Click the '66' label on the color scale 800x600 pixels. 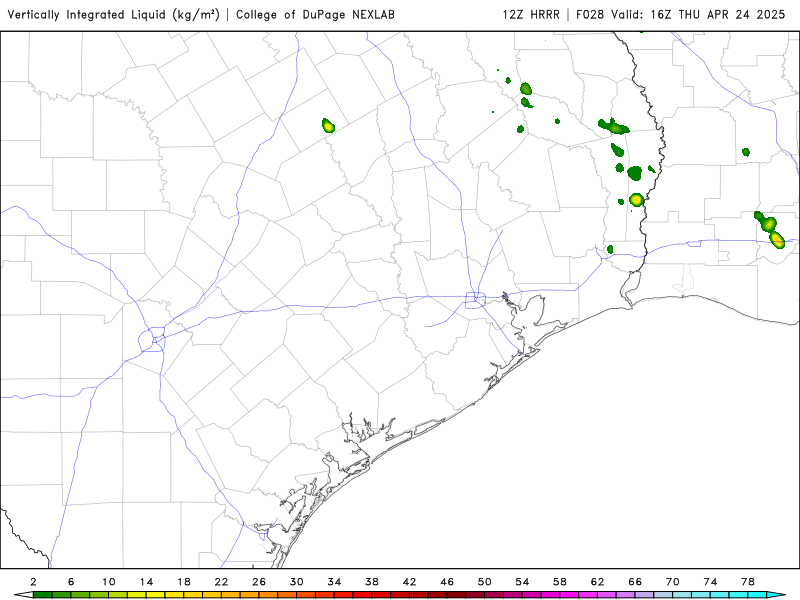(x=635, y=582)
